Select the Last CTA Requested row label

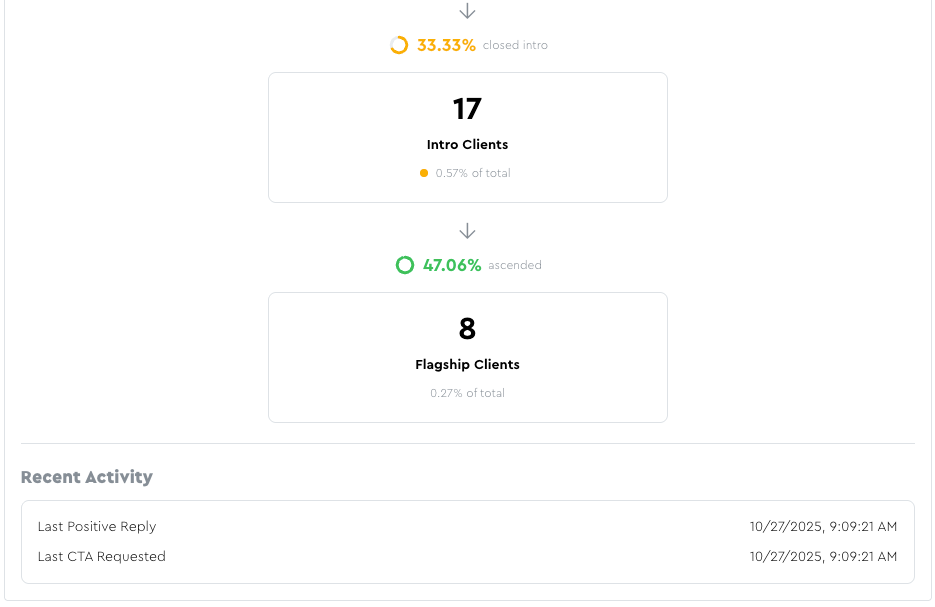102,556
